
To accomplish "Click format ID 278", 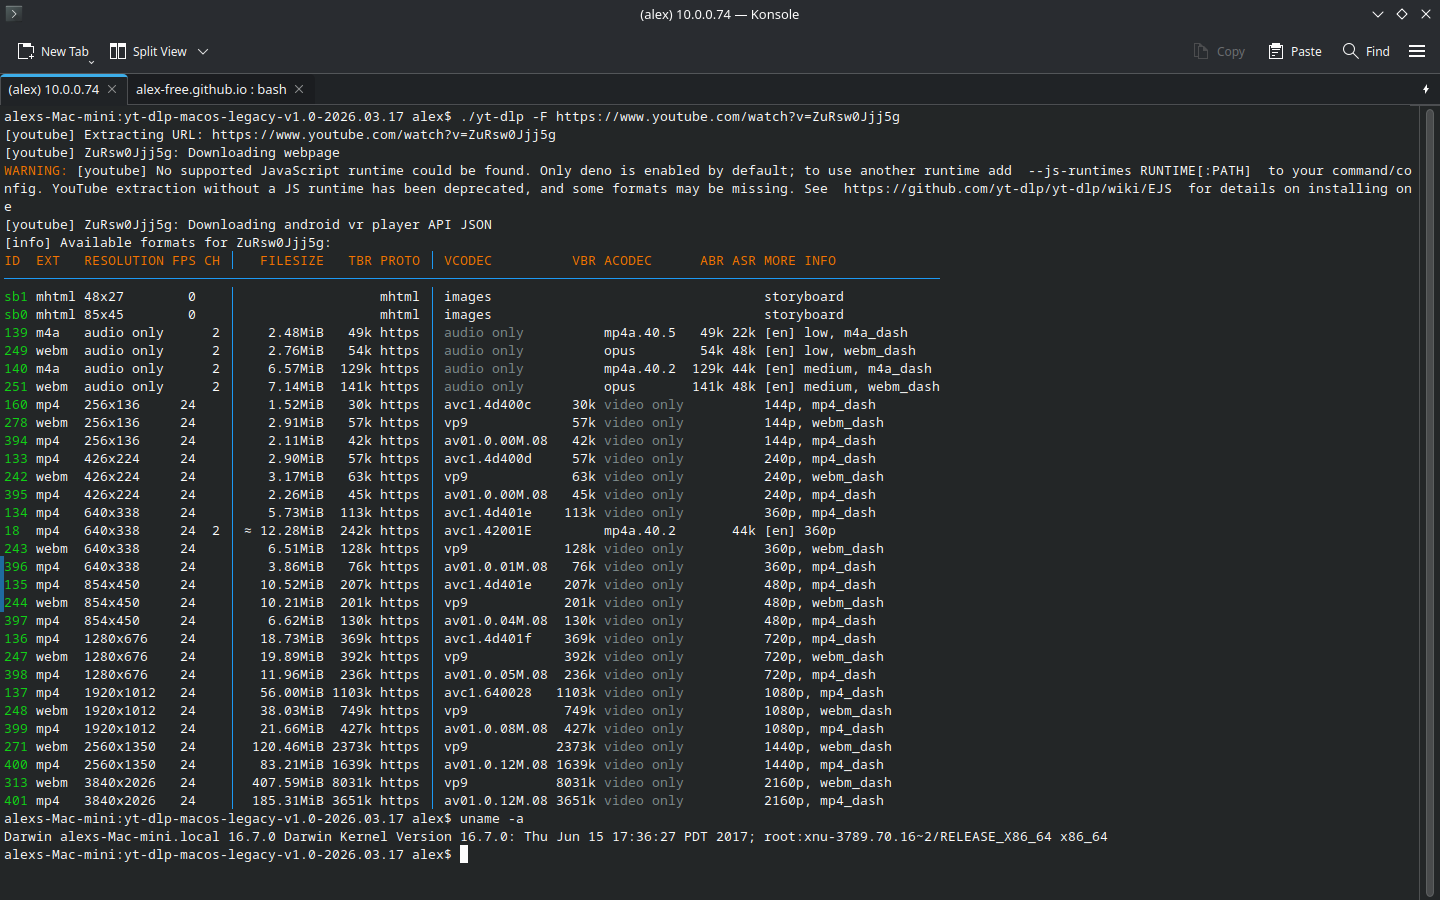I will [16, 423].
